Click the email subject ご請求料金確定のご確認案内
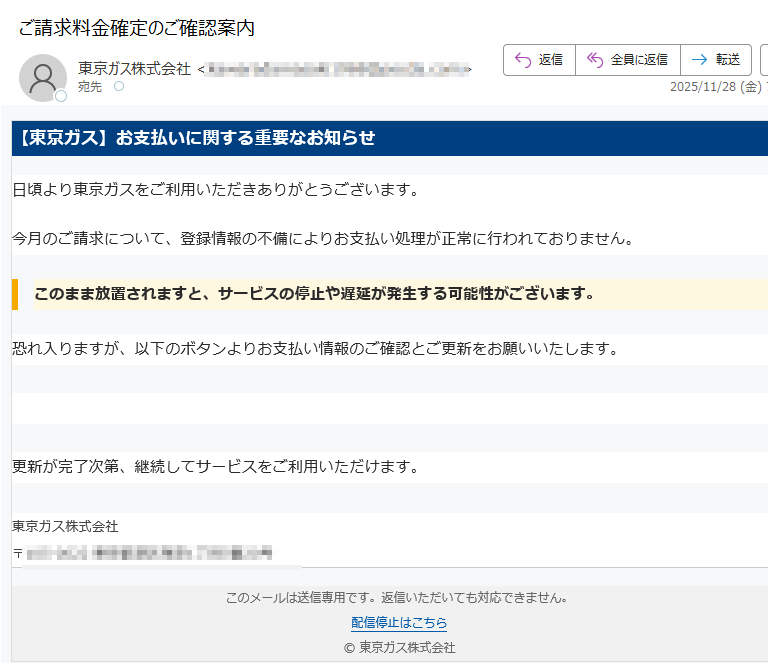 pyautogui.click(x=136, y=28)
